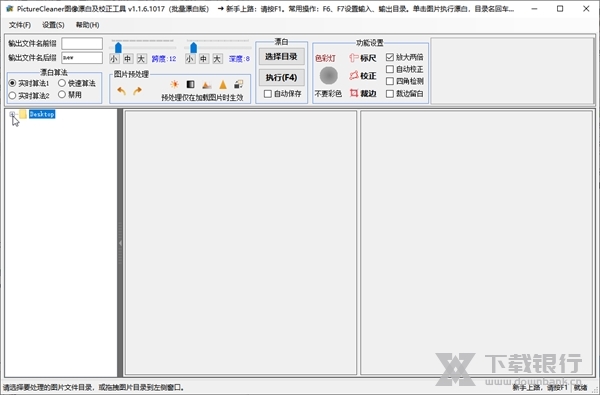Click the left image preview pane
The width and height of the screenshot is (600, 395).
click(x=241, y=243)
